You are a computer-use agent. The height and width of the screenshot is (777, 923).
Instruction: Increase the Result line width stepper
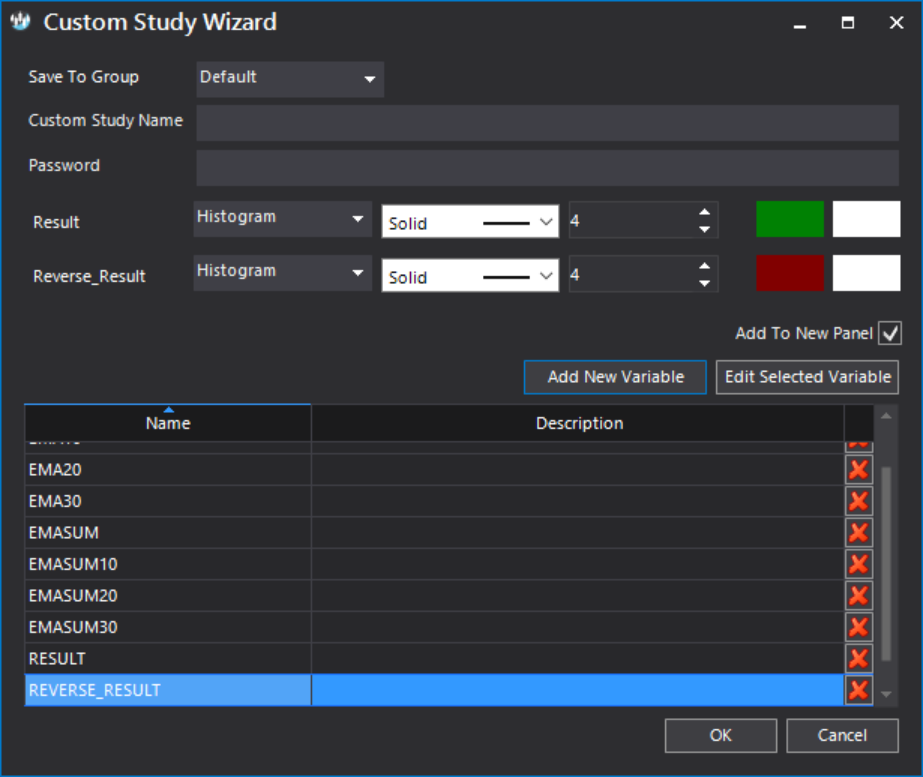tap(705, 212)
